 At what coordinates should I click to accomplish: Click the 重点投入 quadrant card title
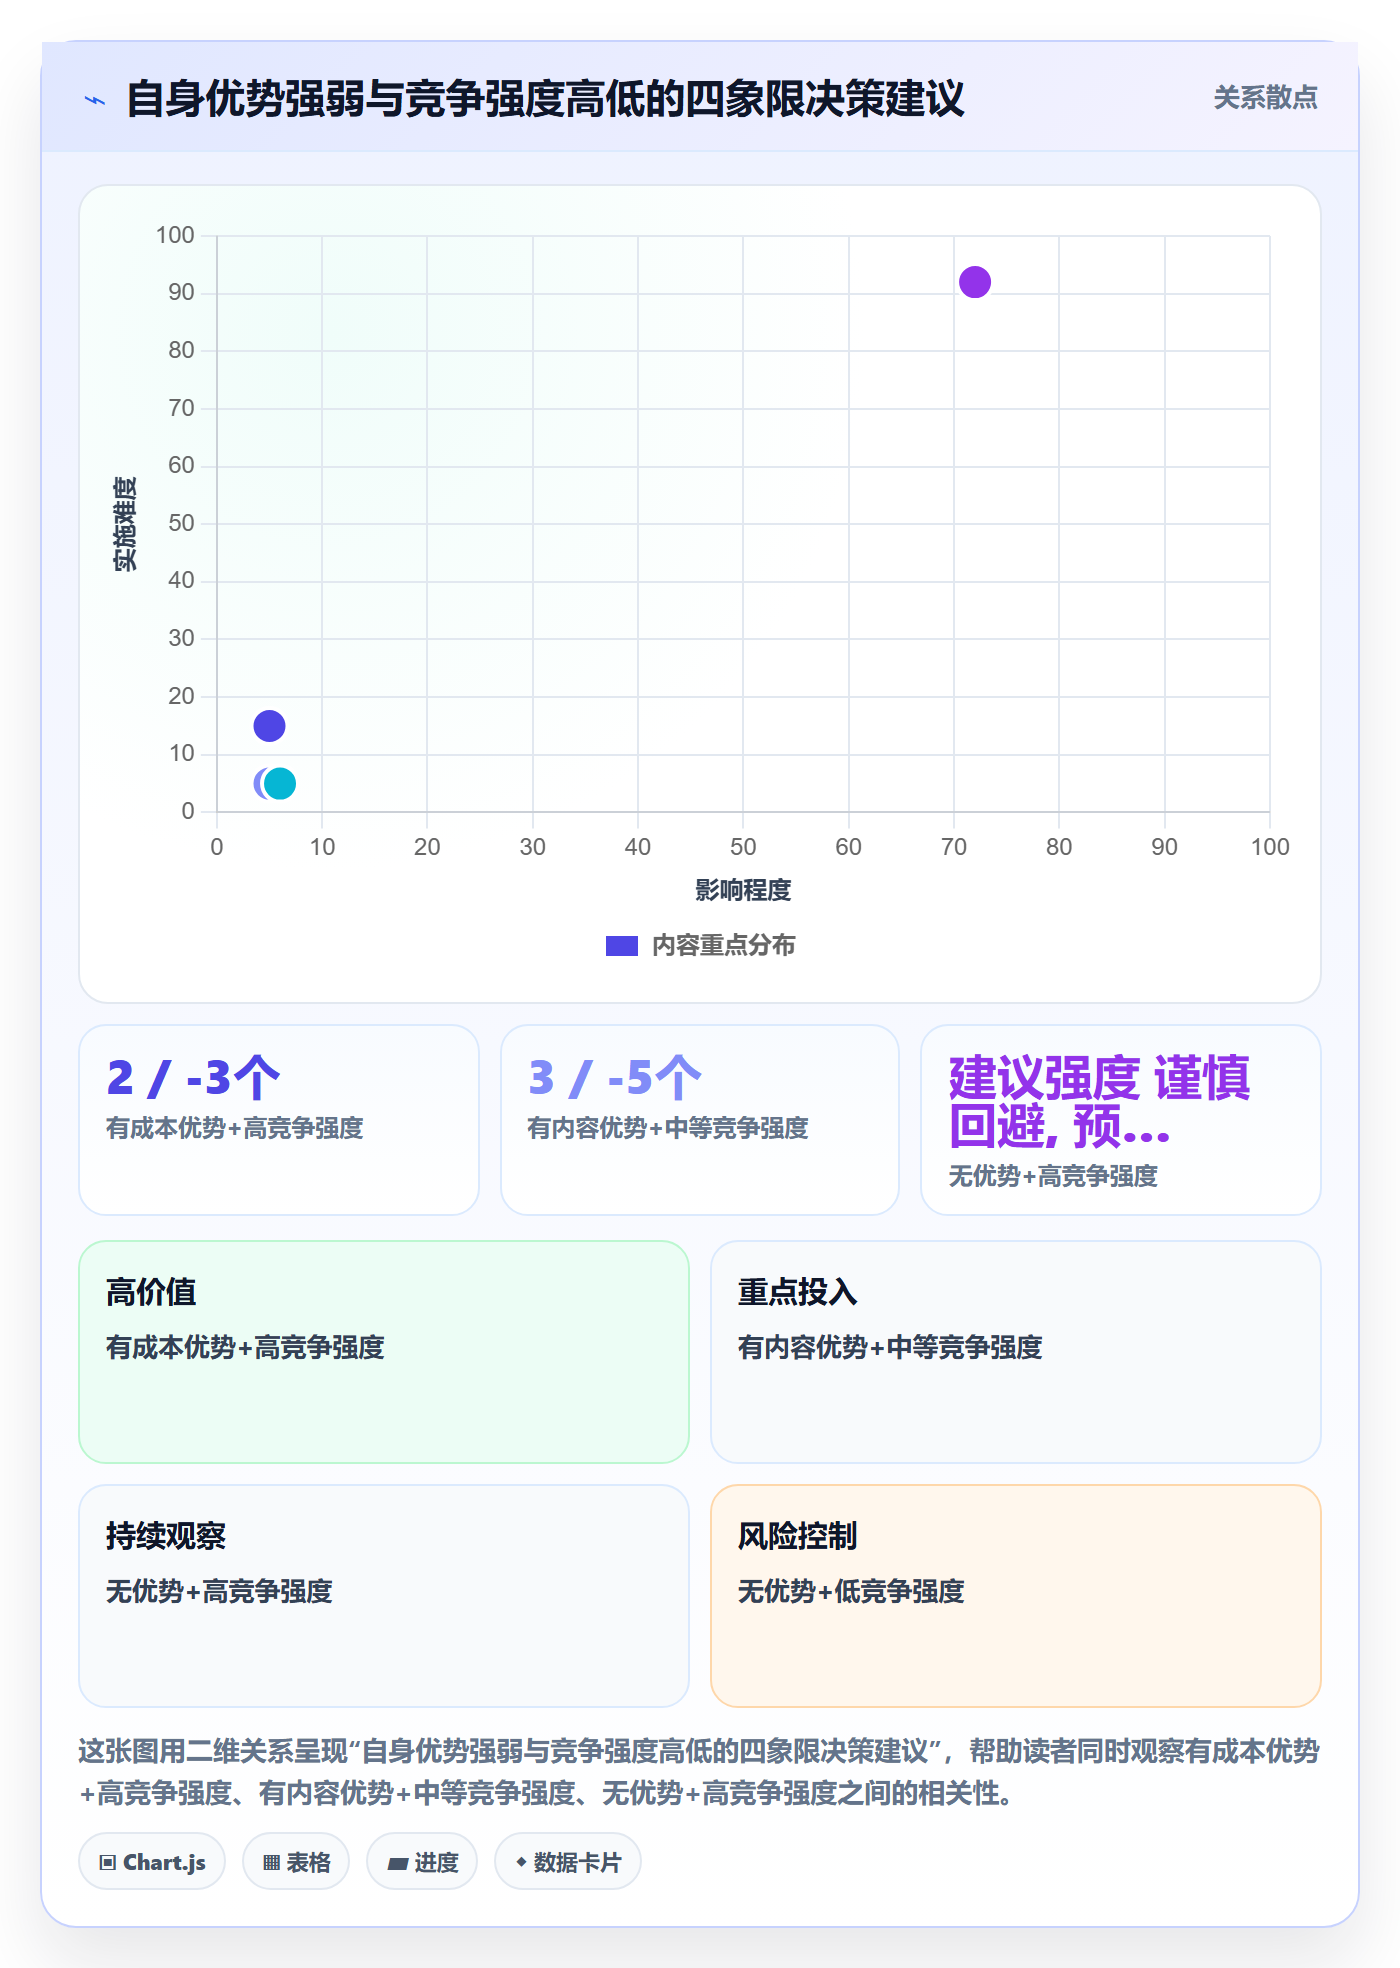[798, 1292]
